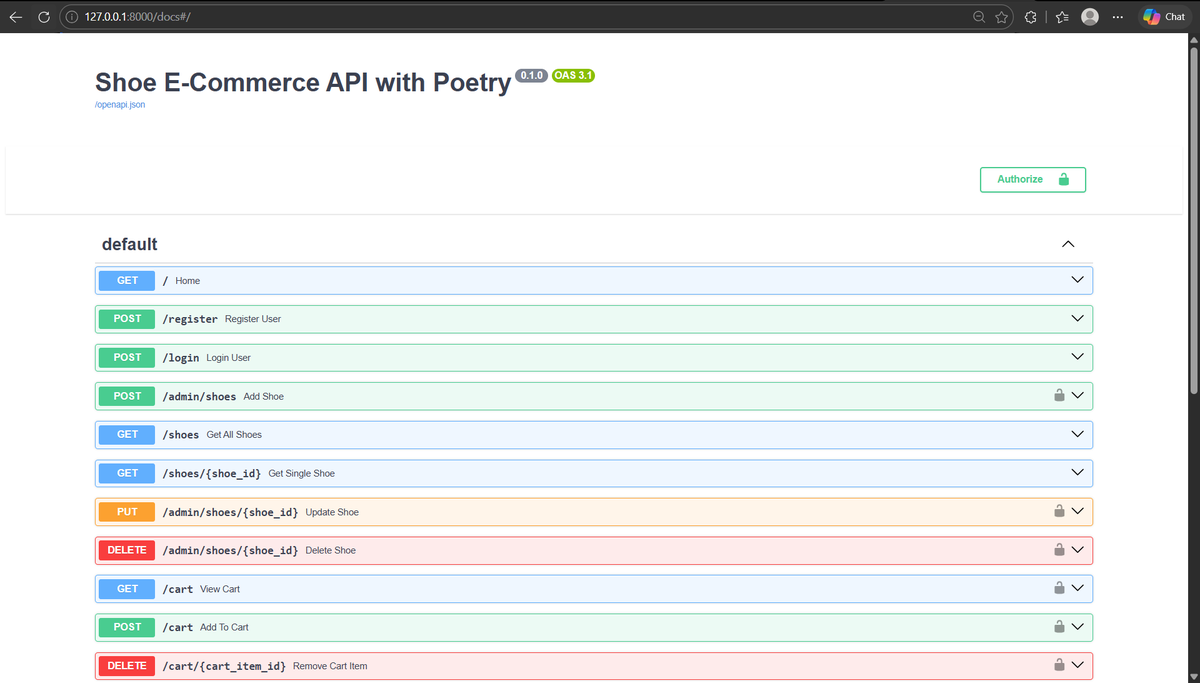Click GET badge on View Cart endpoint
This screenshot has width=1200, height=683.
click(127, 588)
